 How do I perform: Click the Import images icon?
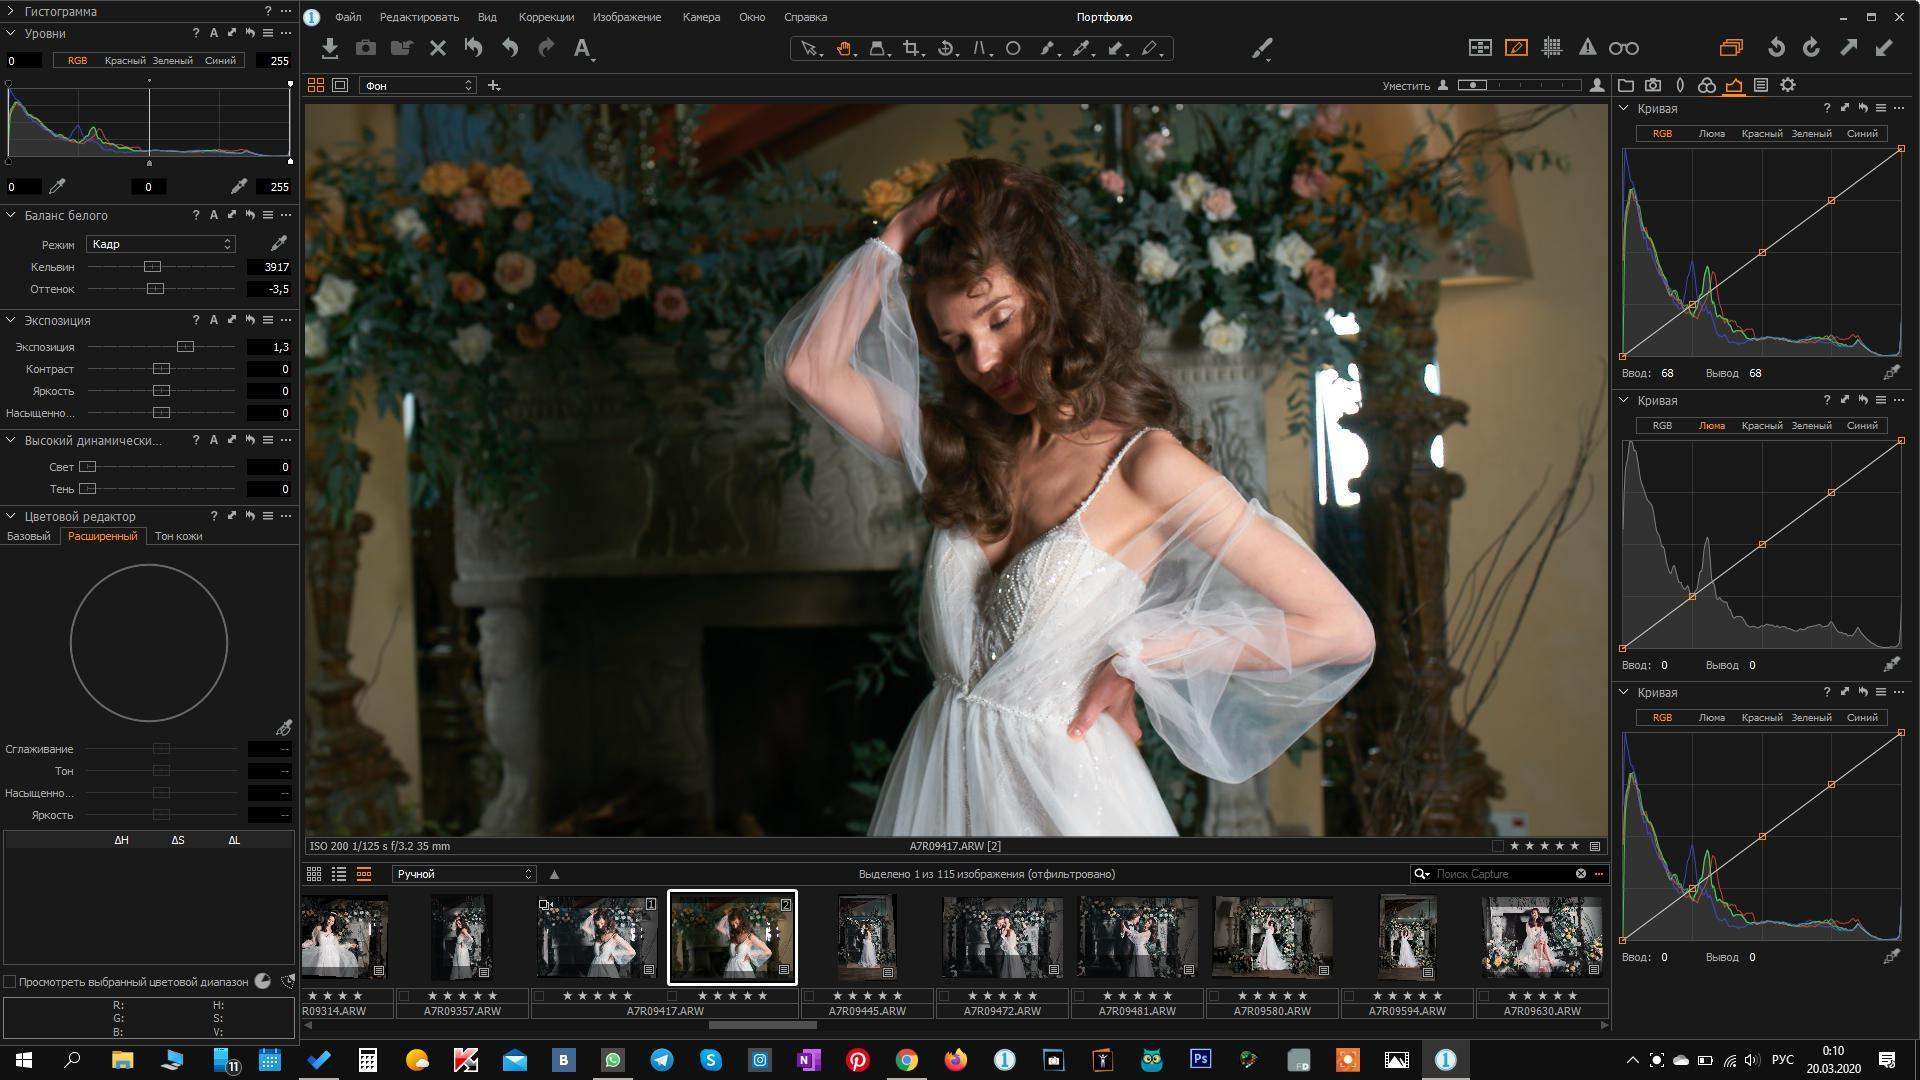[x=330, y=48]
